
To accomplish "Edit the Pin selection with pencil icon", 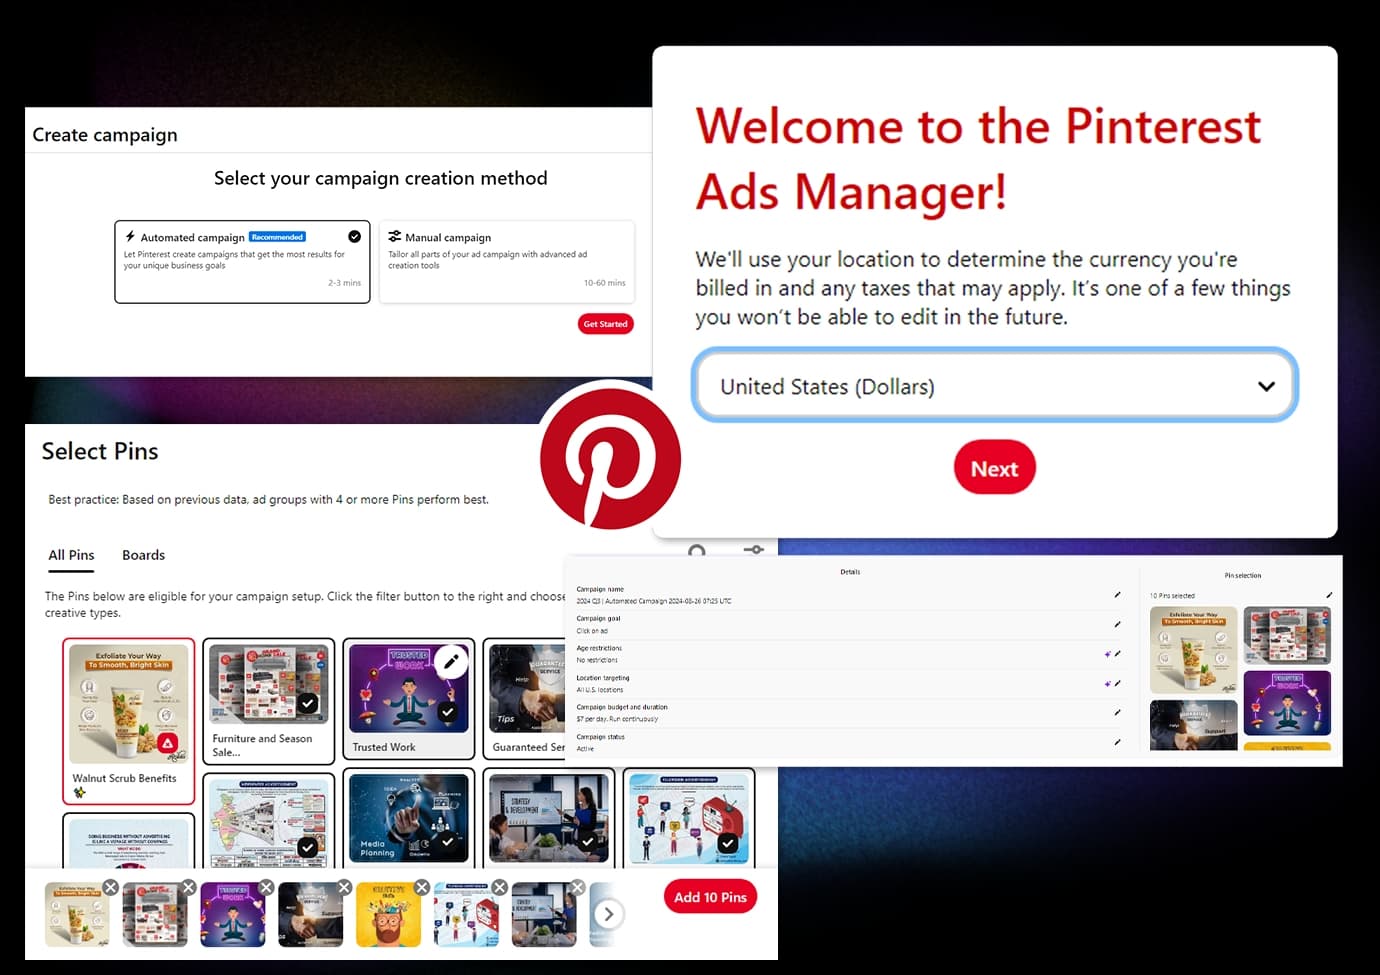I will click(x=1329, y=595).
